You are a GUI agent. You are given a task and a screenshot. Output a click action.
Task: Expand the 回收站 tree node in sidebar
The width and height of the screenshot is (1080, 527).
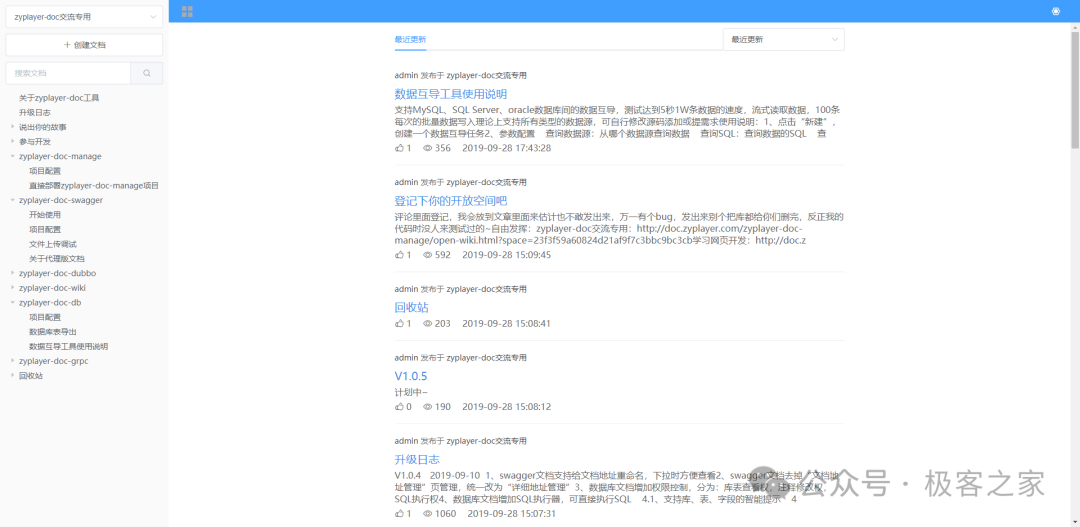(12, 375)
